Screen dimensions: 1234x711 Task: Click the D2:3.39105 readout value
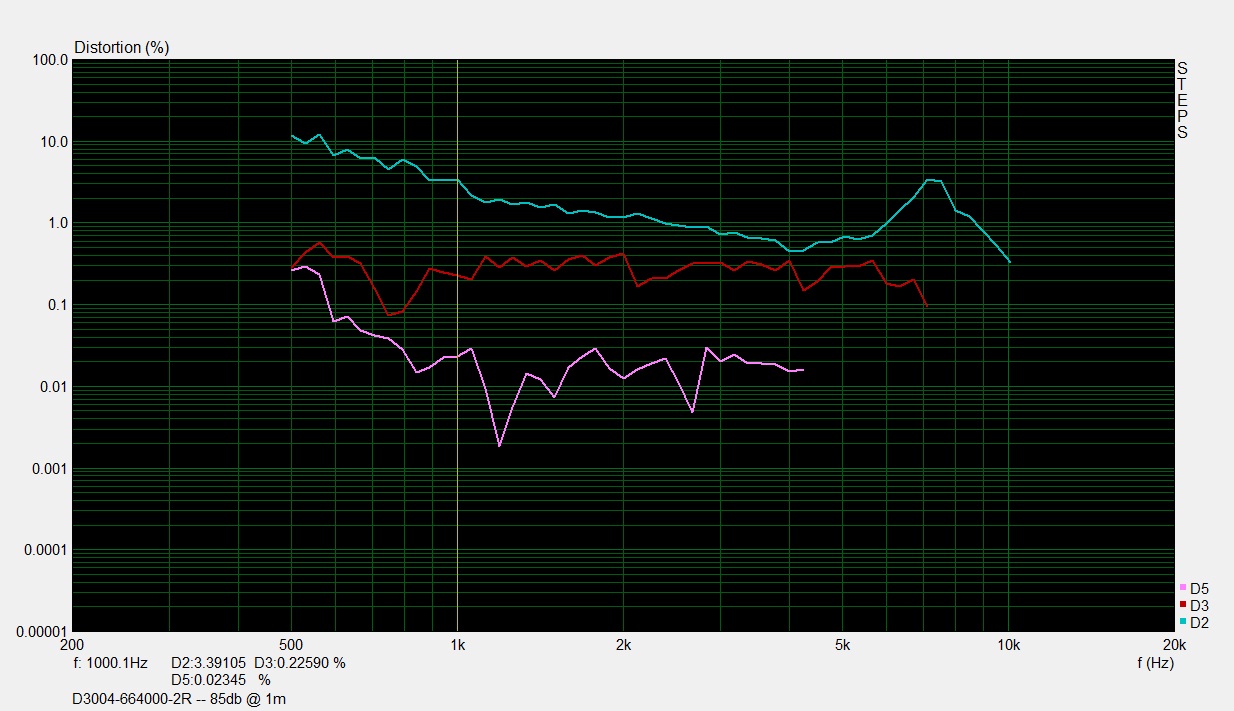208,663
